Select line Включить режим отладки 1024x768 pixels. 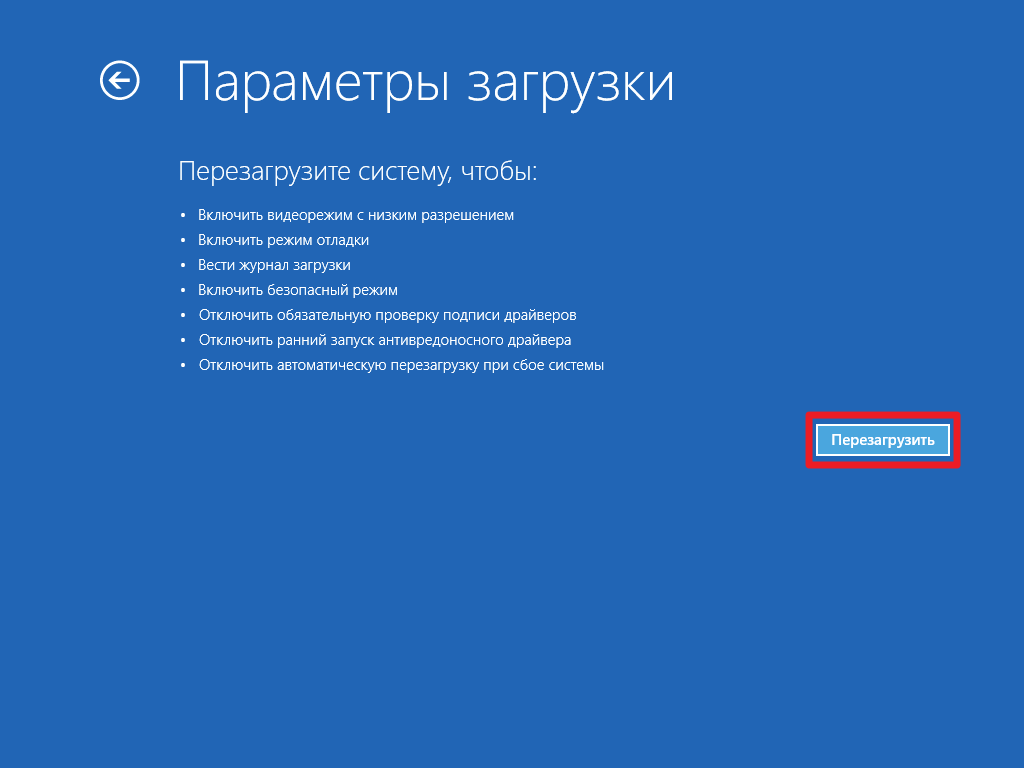click(283, 240)
